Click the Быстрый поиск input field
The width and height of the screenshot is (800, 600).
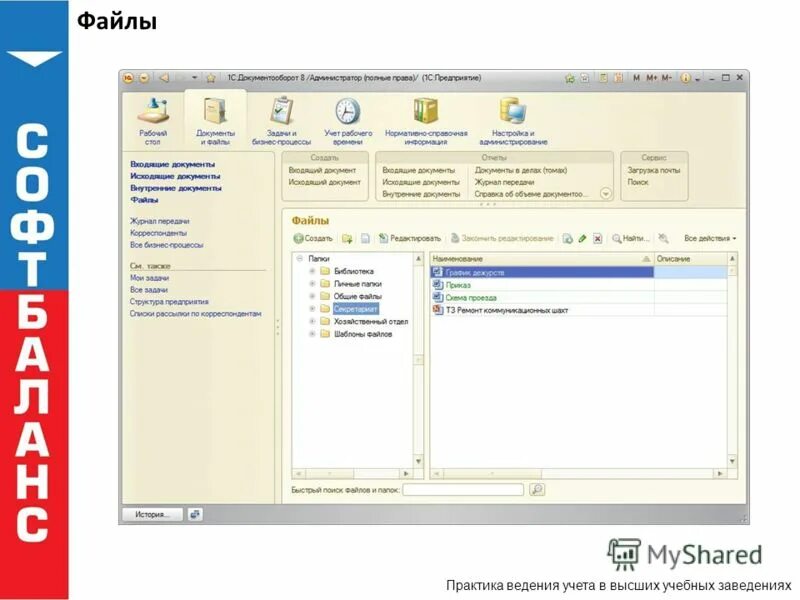[x=463, y=490]
